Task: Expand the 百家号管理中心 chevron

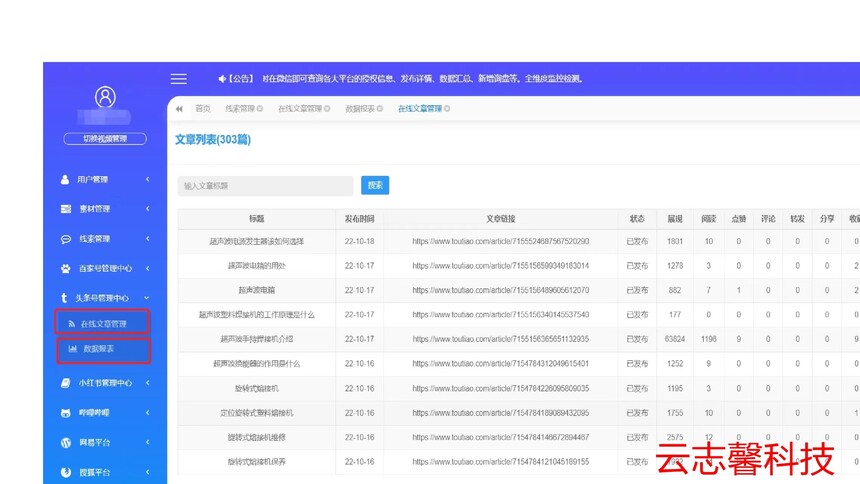Action: [x=148, y=268]
